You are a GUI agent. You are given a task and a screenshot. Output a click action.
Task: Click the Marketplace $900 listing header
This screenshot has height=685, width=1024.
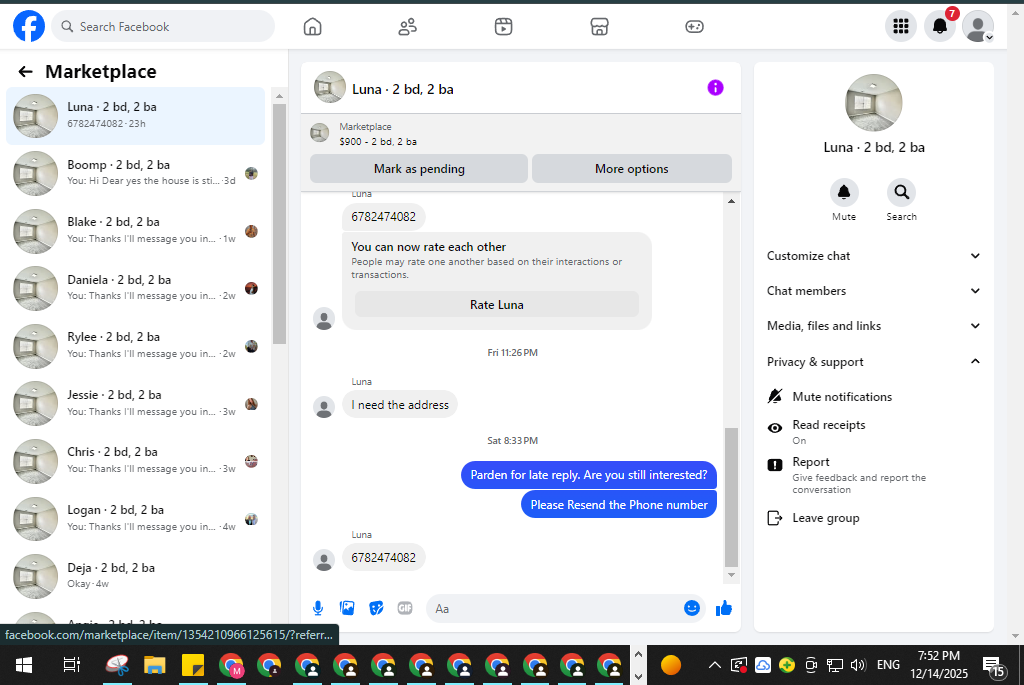520,134
